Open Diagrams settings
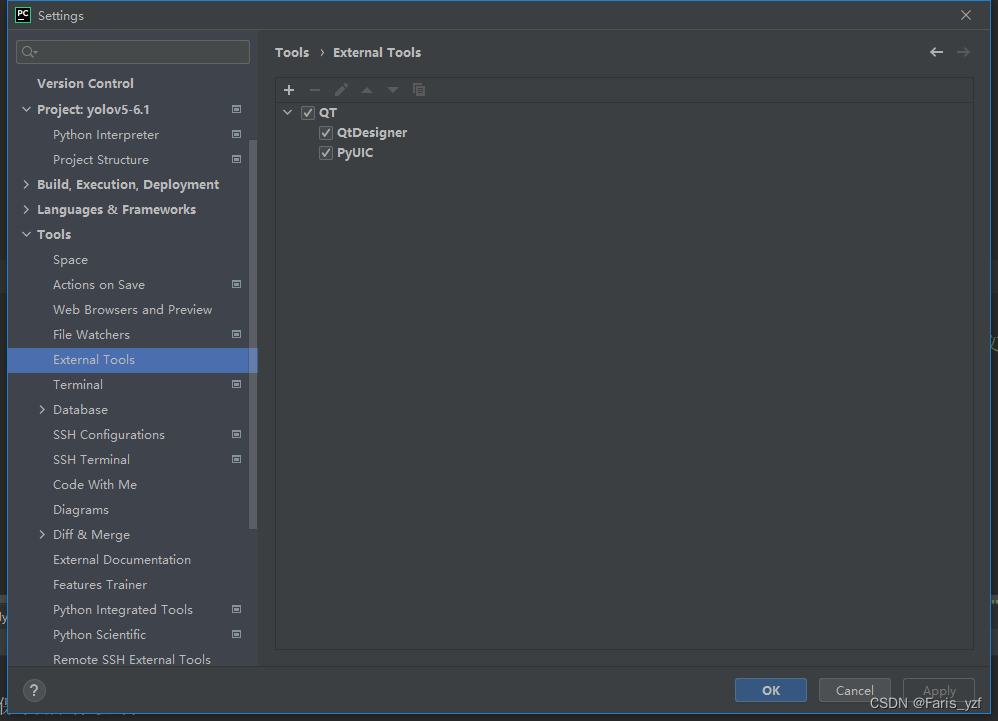This screenshot has height=721, width=998. tap(81, 510)
